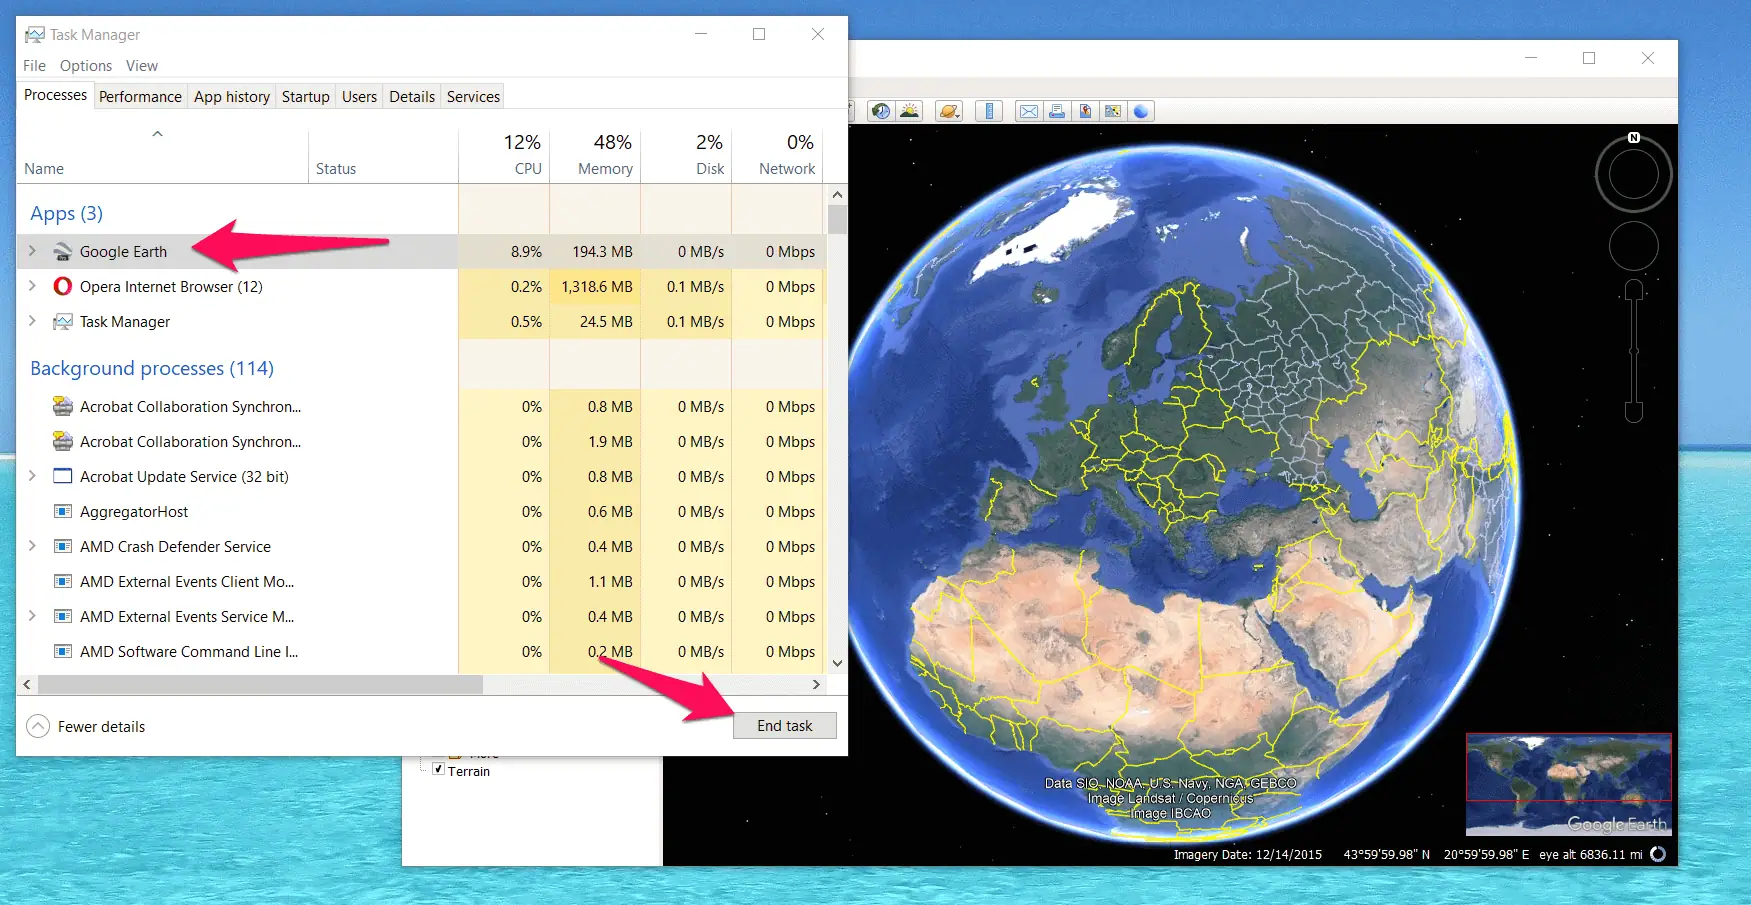Viewport: 1751px width, 905px height.
Task: Expand AMD Crash Defender Service row
Action: pos(32,546)
